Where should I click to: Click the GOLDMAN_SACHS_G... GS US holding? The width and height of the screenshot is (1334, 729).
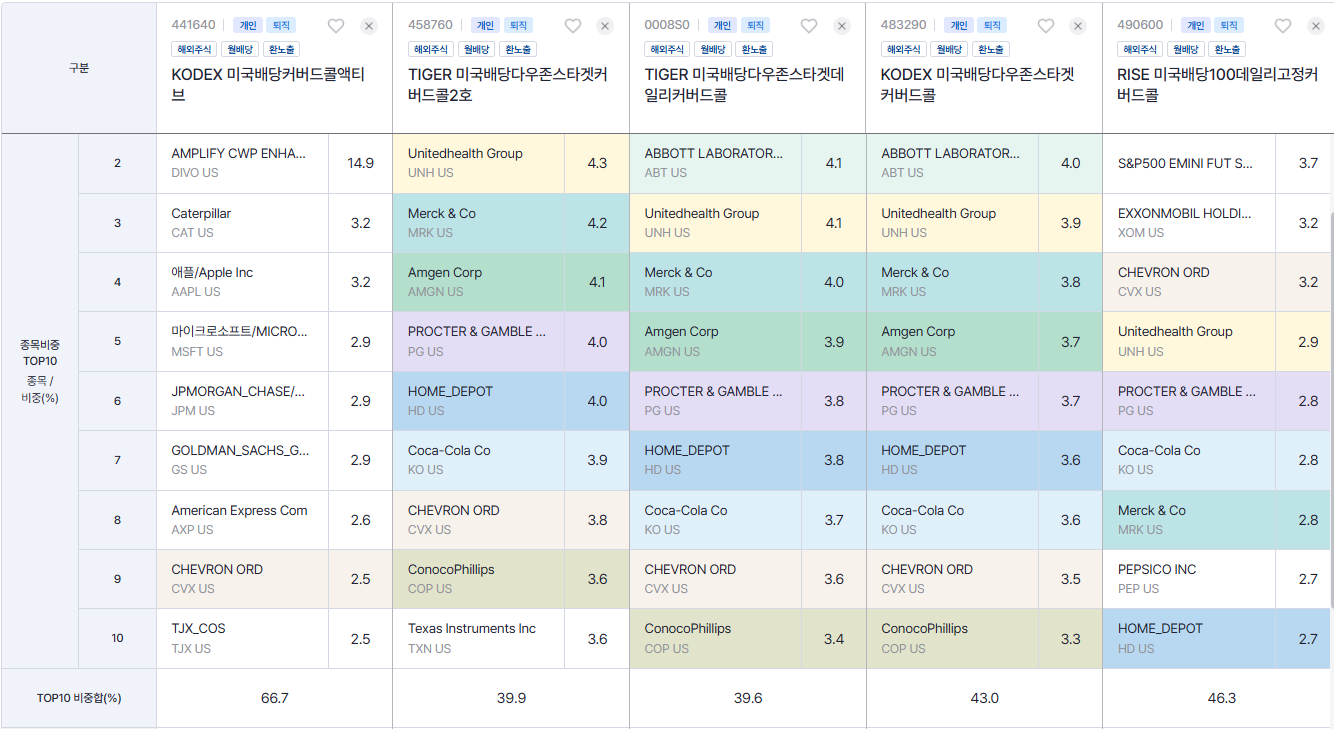click(x=243, y=460)
